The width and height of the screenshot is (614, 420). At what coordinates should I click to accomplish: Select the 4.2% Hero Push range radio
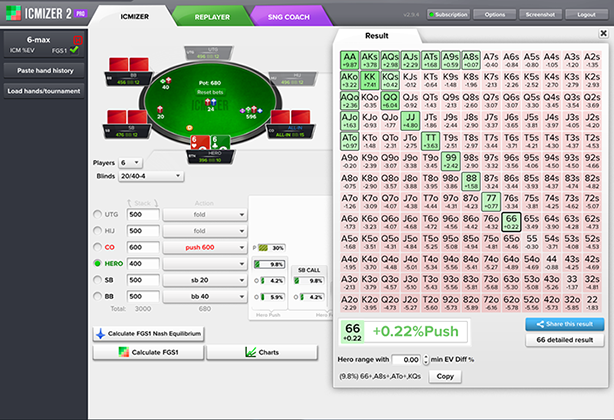pyautogui.click(x=256, y=281)
